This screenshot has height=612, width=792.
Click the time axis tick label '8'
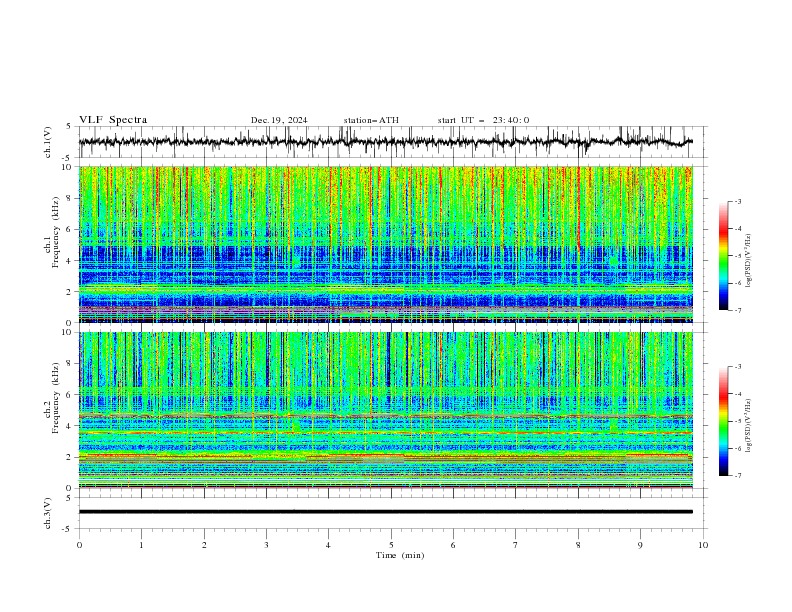[578, 545]
